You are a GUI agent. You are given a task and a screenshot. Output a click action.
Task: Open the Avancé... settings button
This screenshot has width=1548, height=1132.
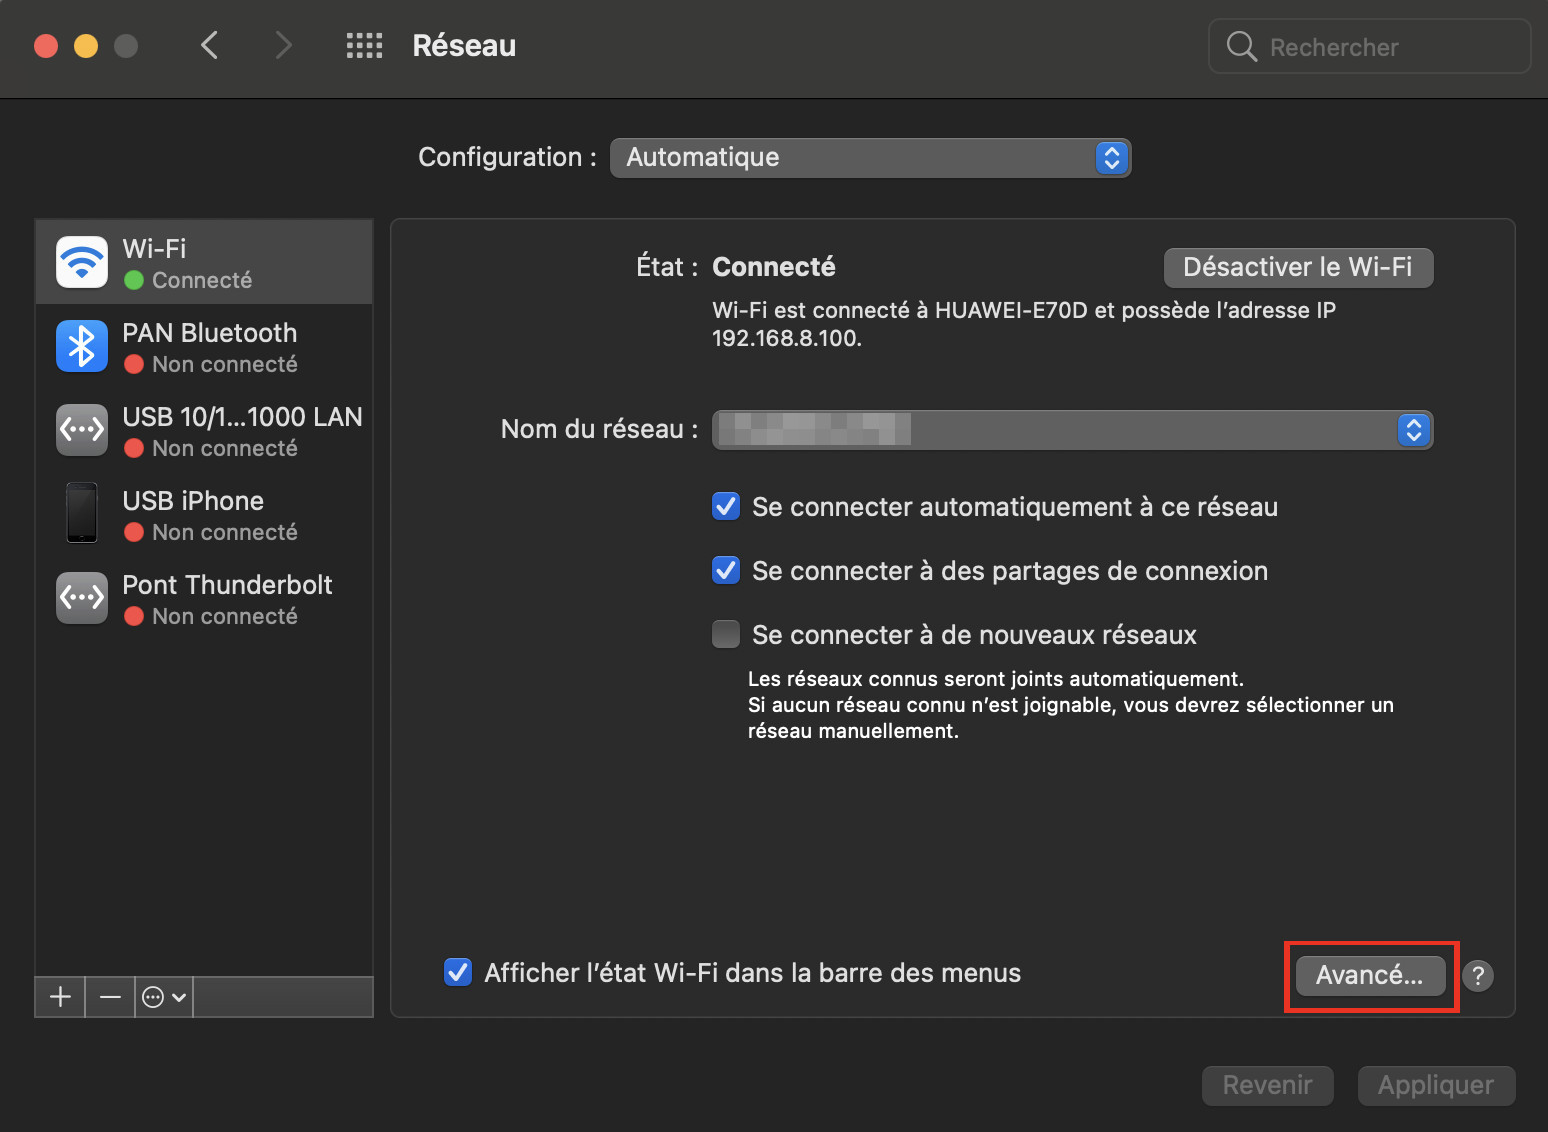pos(1370,975)
